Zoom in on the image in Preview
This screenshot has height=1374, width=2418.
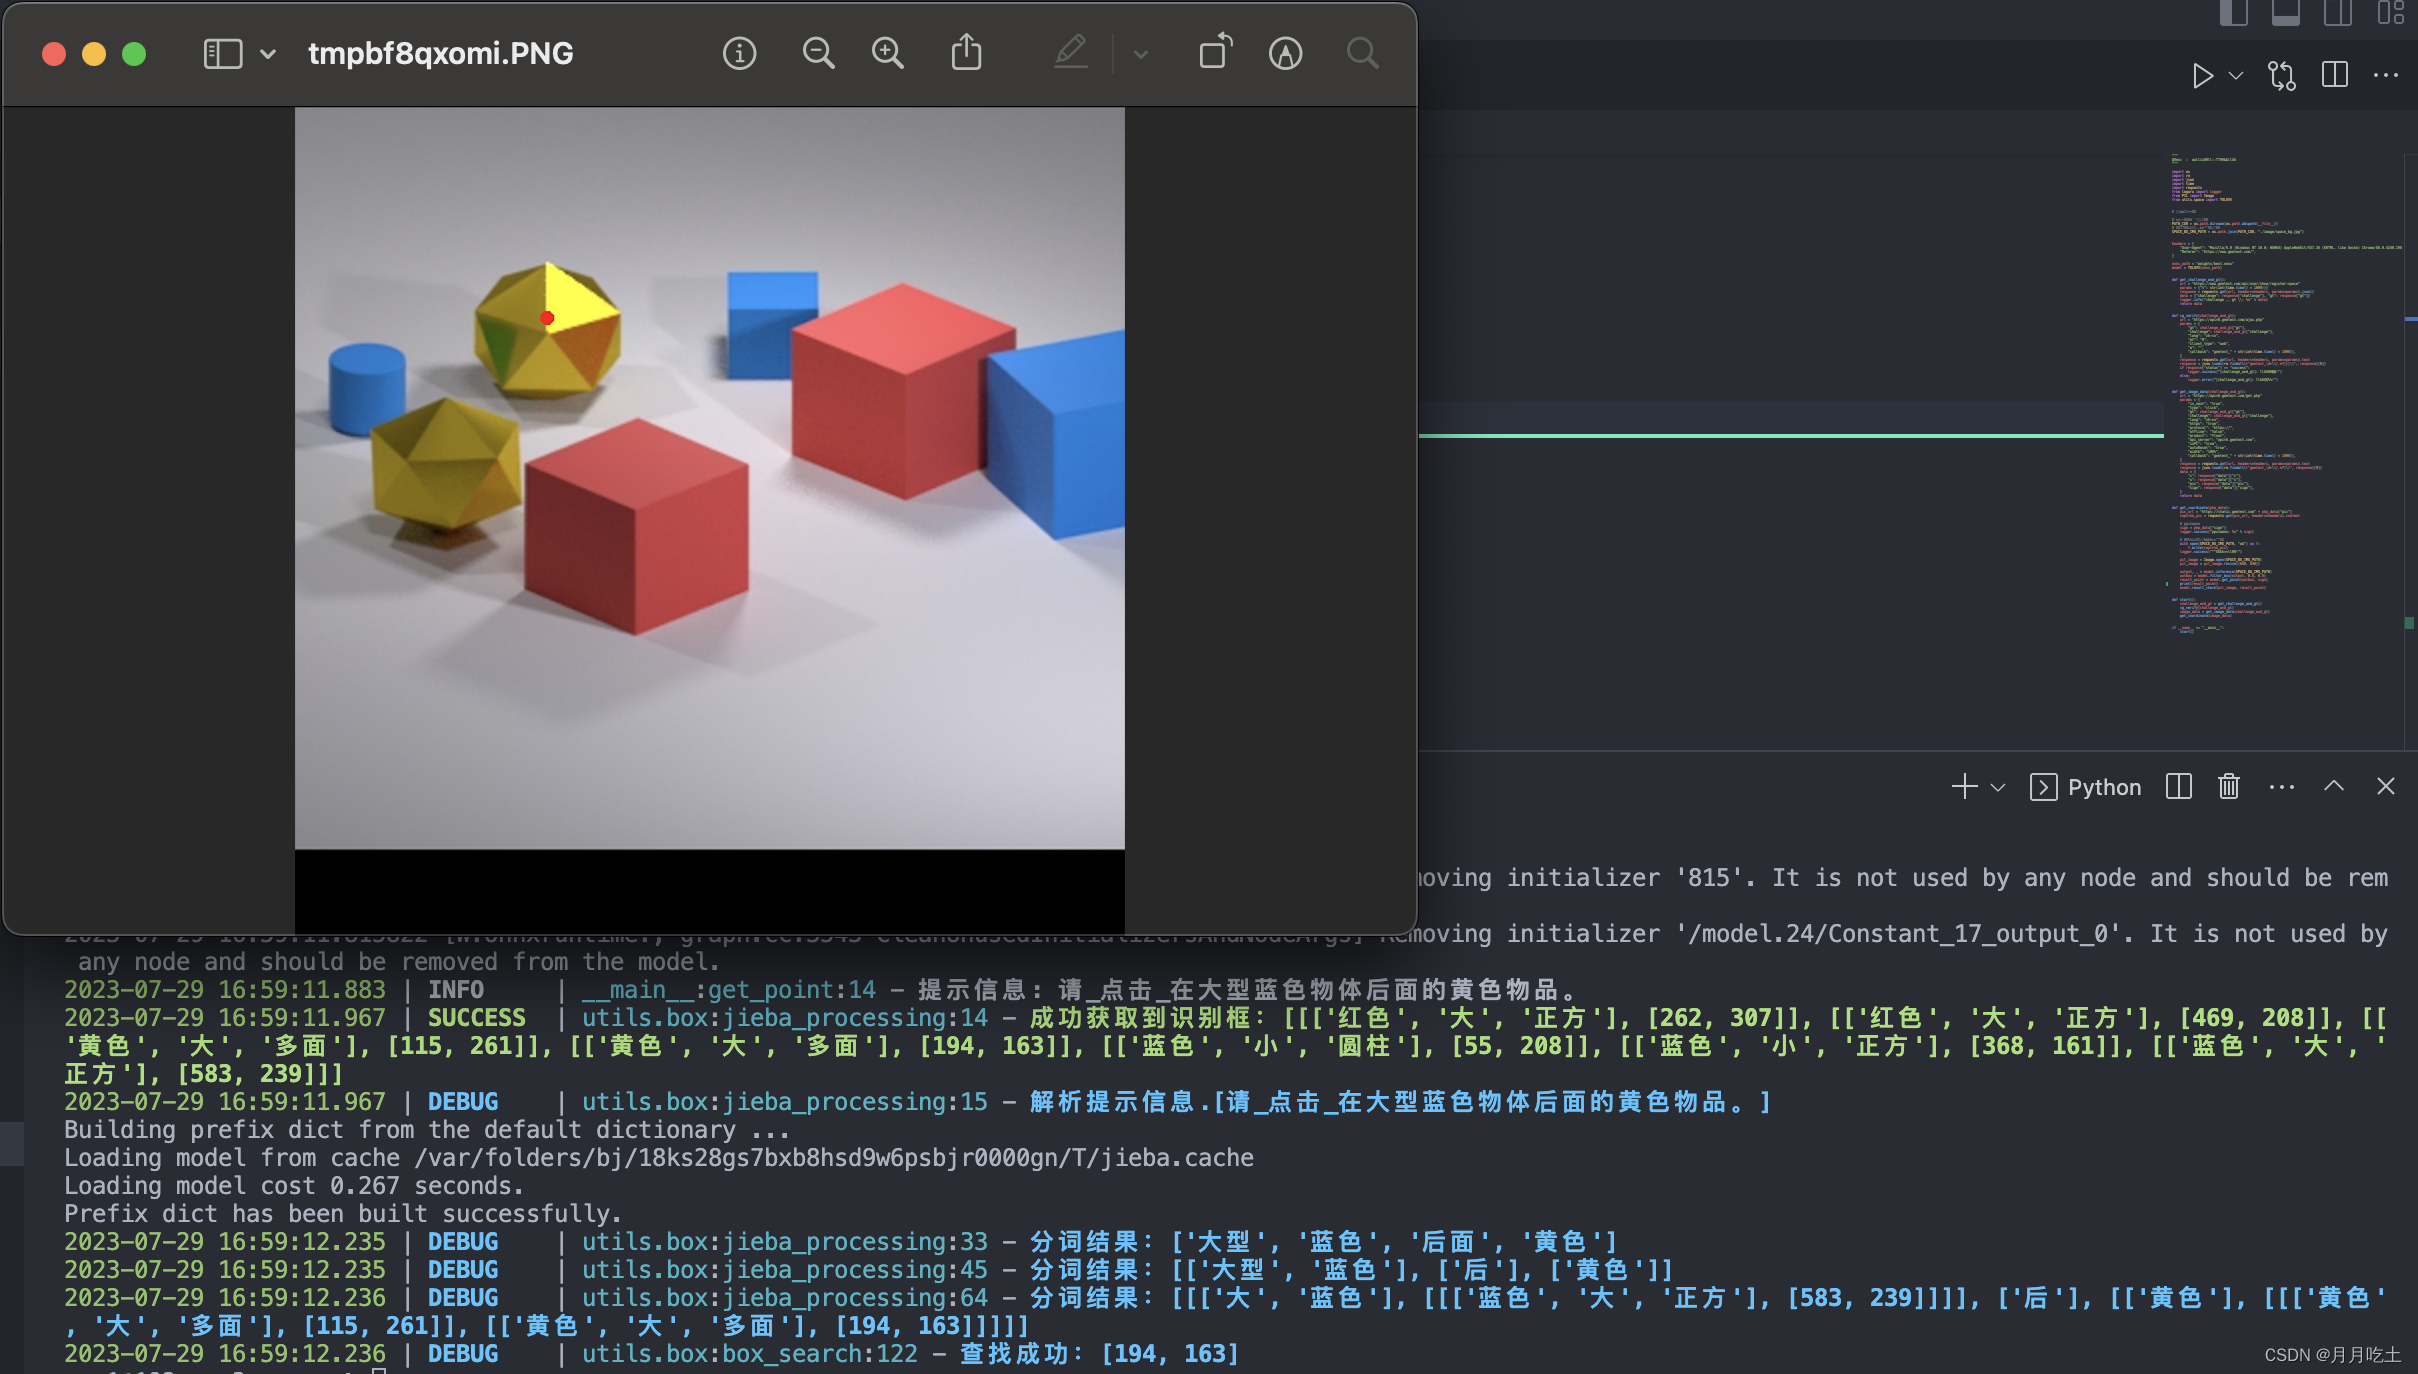[x=887, y=53]
